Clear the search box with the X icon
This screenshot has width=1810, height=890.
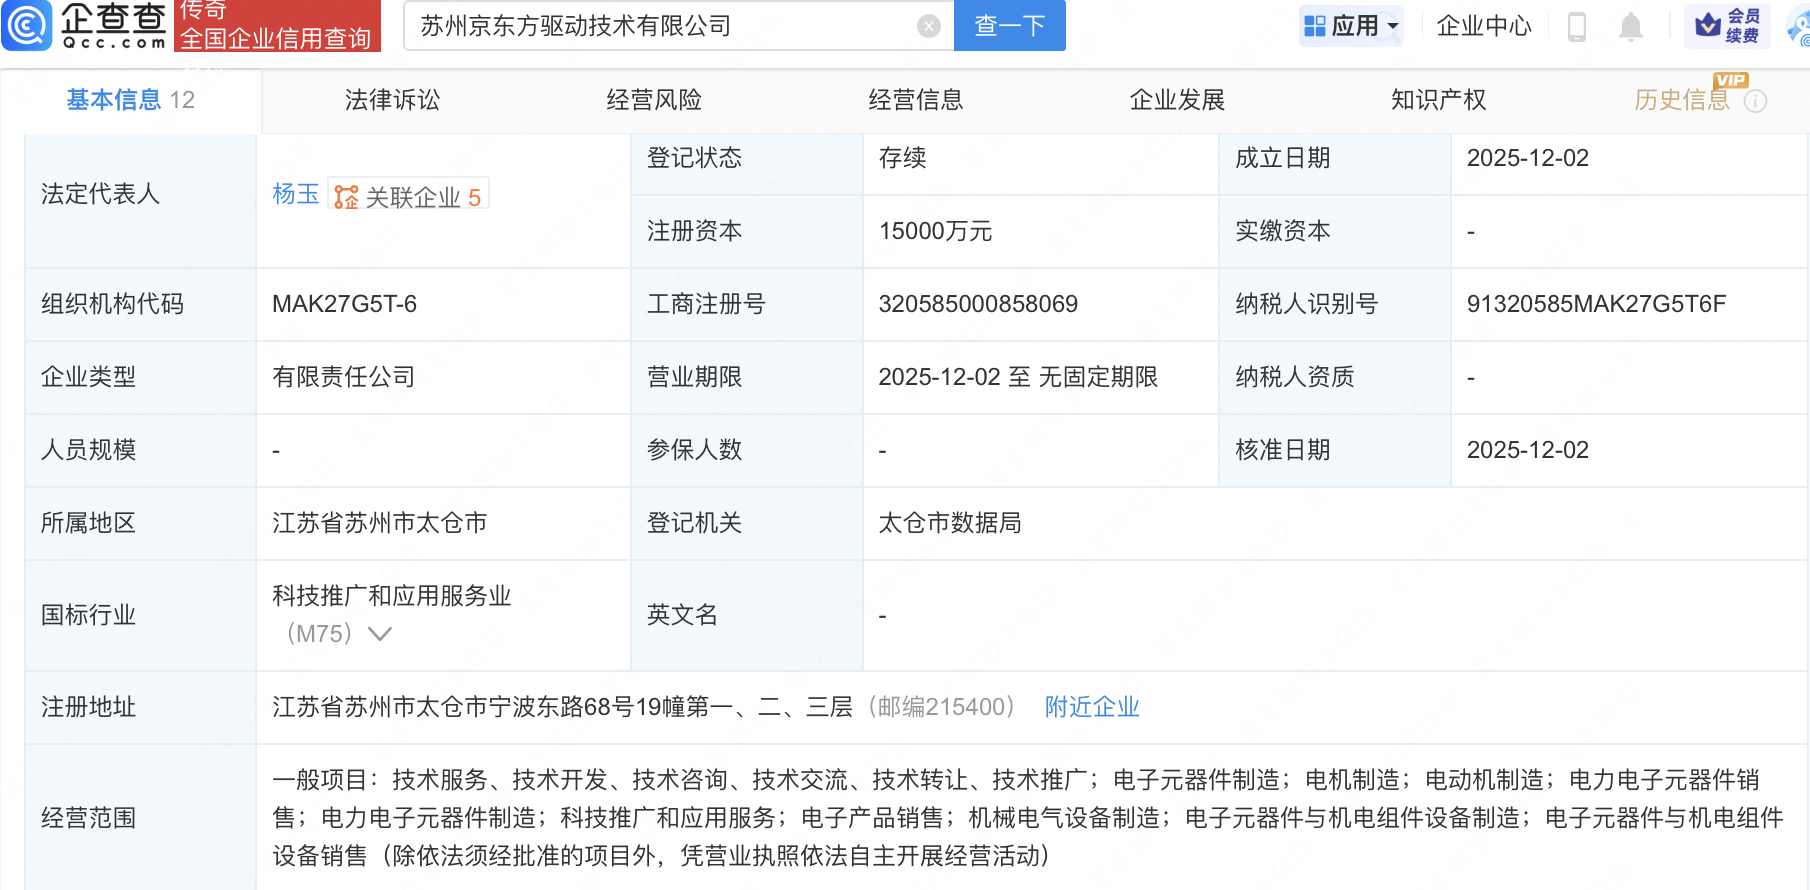pos(929,26)
